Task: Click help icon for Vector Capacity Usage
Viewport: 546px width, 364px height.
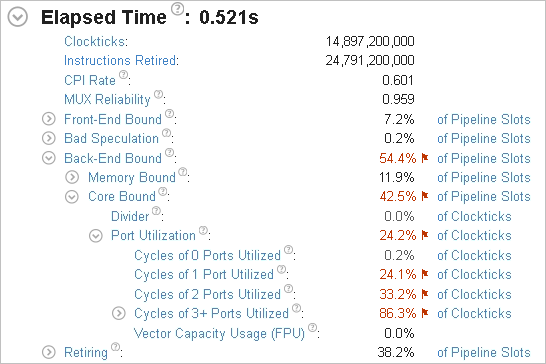Action: [x=313, y=327]
